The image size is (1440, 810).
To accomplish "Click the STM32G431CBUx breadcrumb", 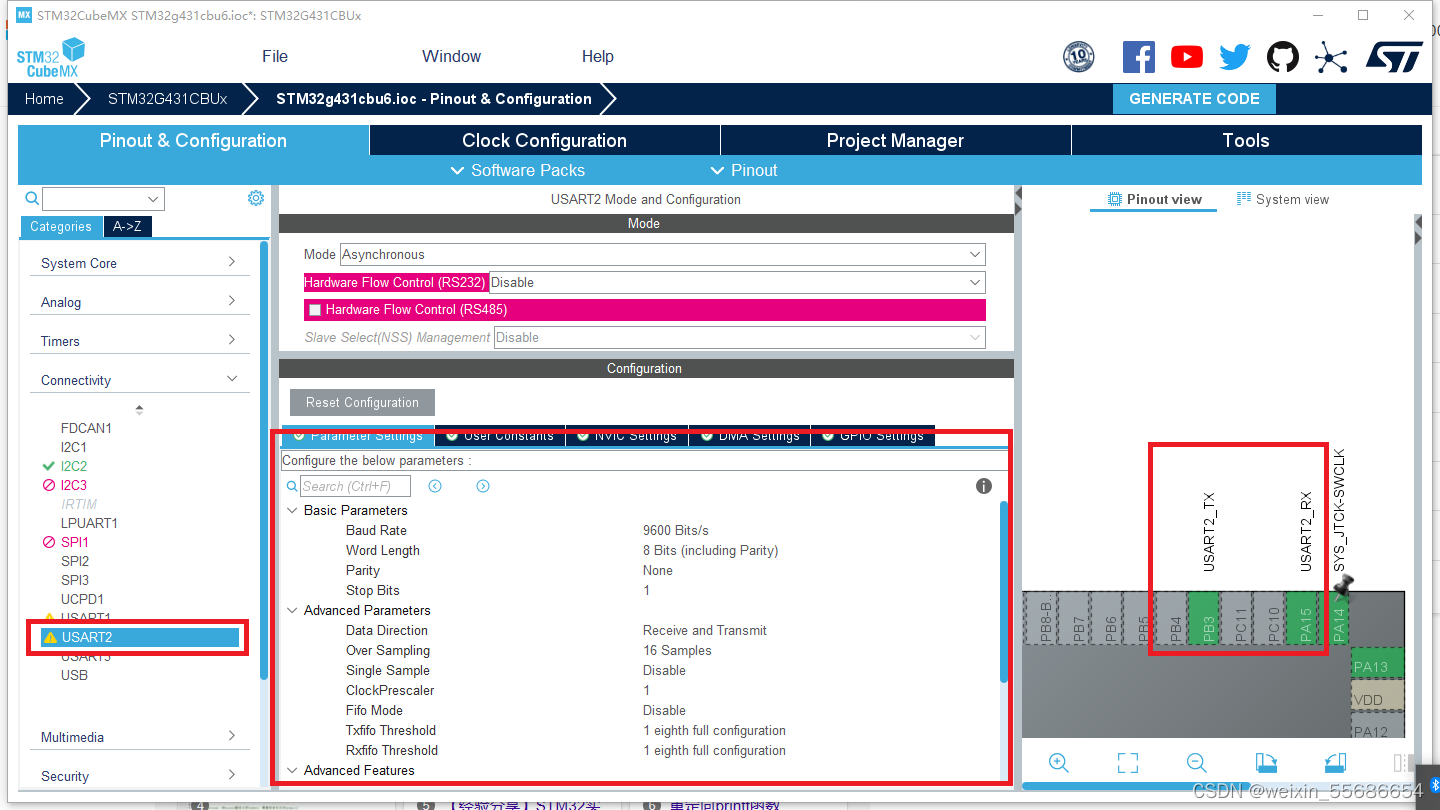I will [167, 99].
